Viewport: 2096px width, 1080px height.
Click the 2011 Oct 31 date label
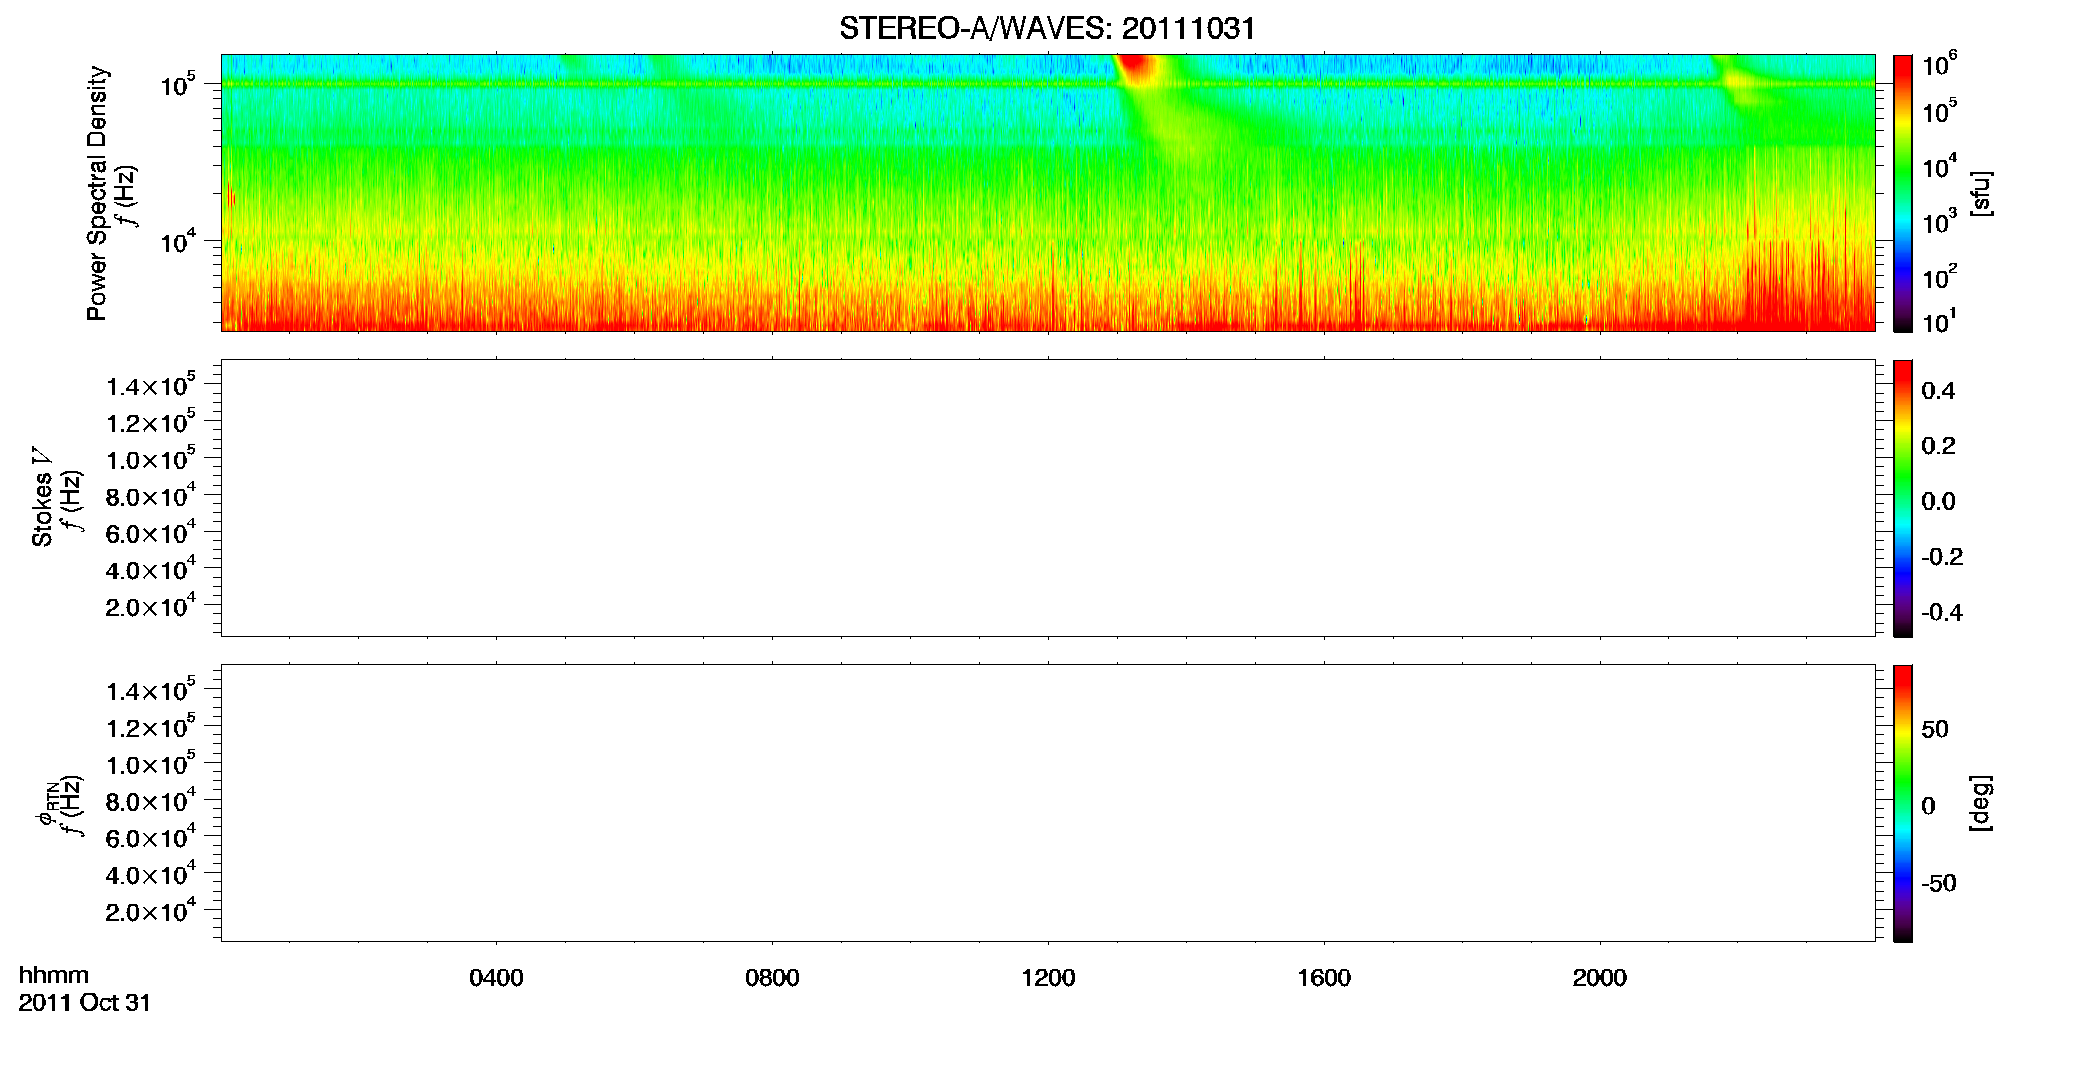click(x=85, y=1003)
